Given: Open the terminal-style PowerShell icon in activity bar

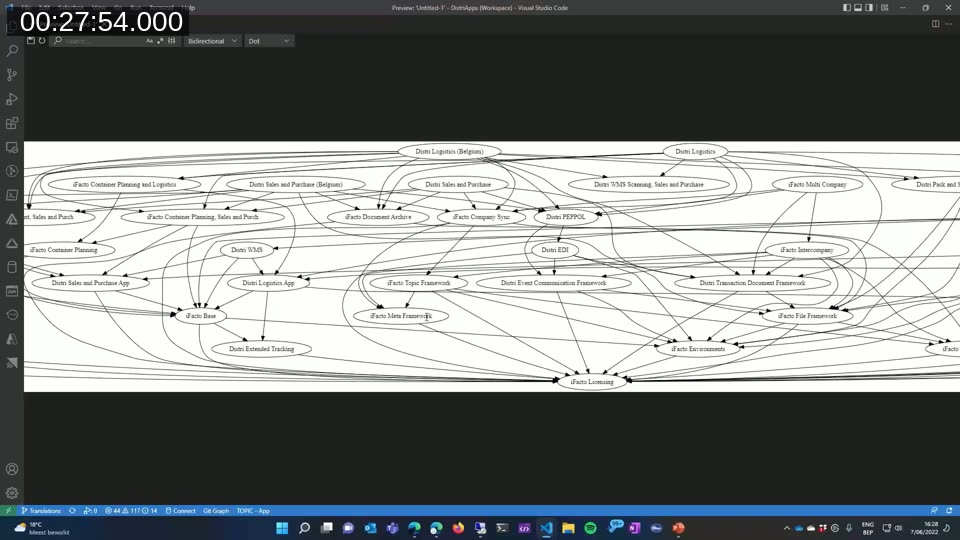Looking at the screenshot, I should pos(12,195).
